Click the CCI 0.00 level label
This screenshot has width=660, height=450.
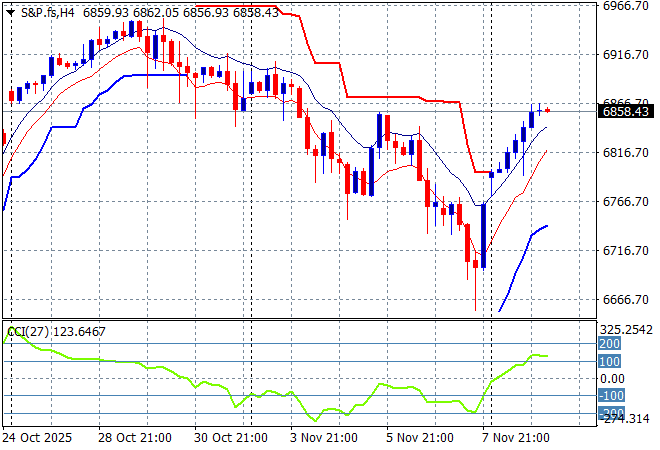tap(612, 378)
